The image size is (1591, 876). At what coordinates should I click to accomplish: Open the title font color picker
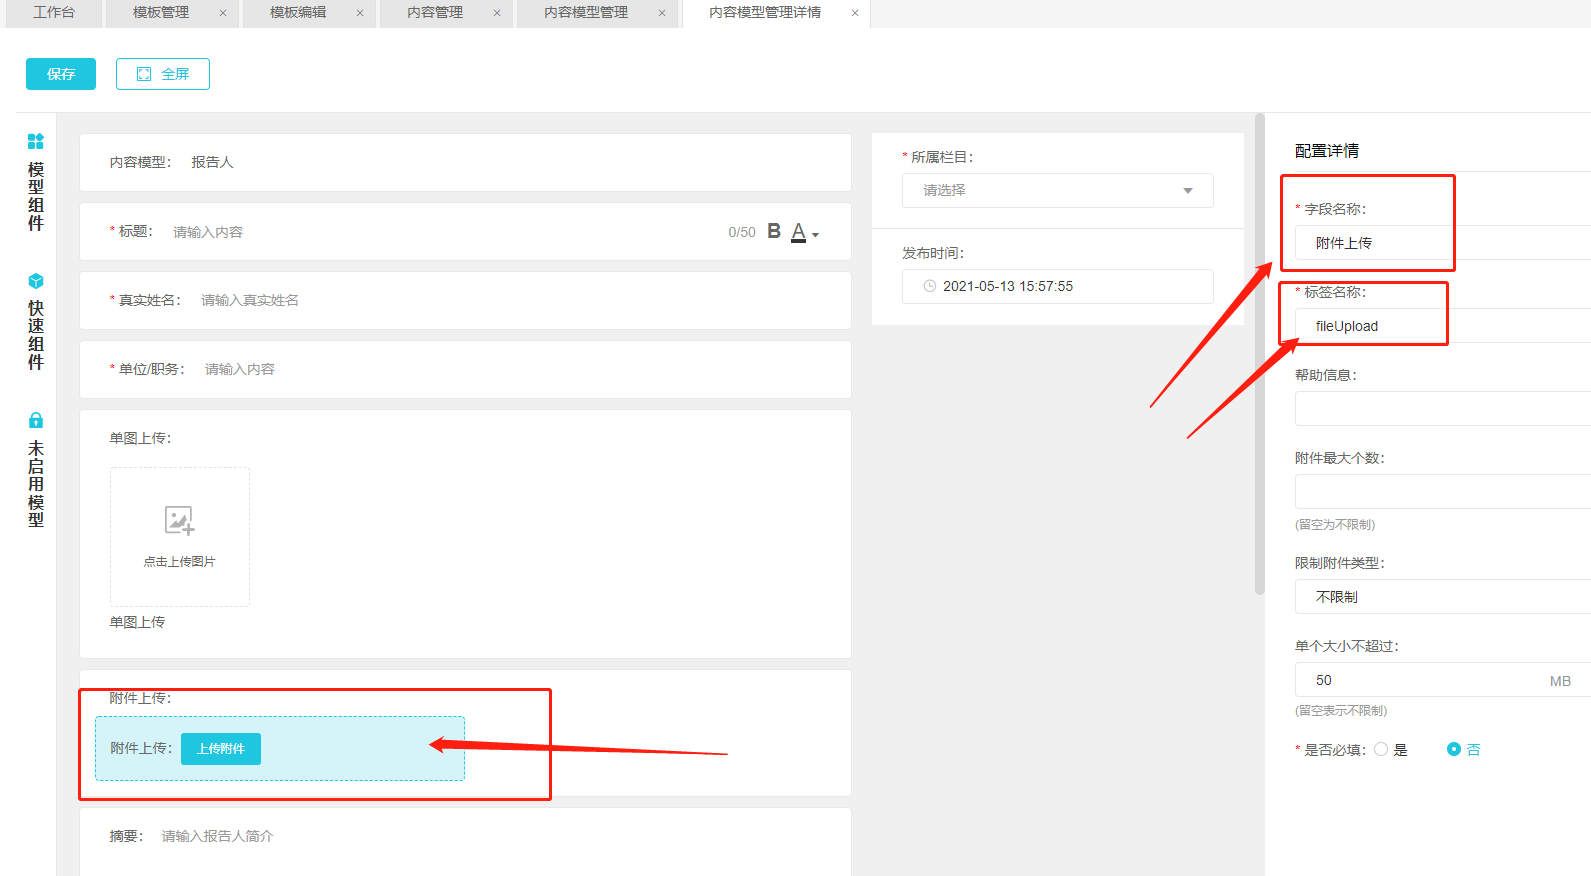coord(805,233)
